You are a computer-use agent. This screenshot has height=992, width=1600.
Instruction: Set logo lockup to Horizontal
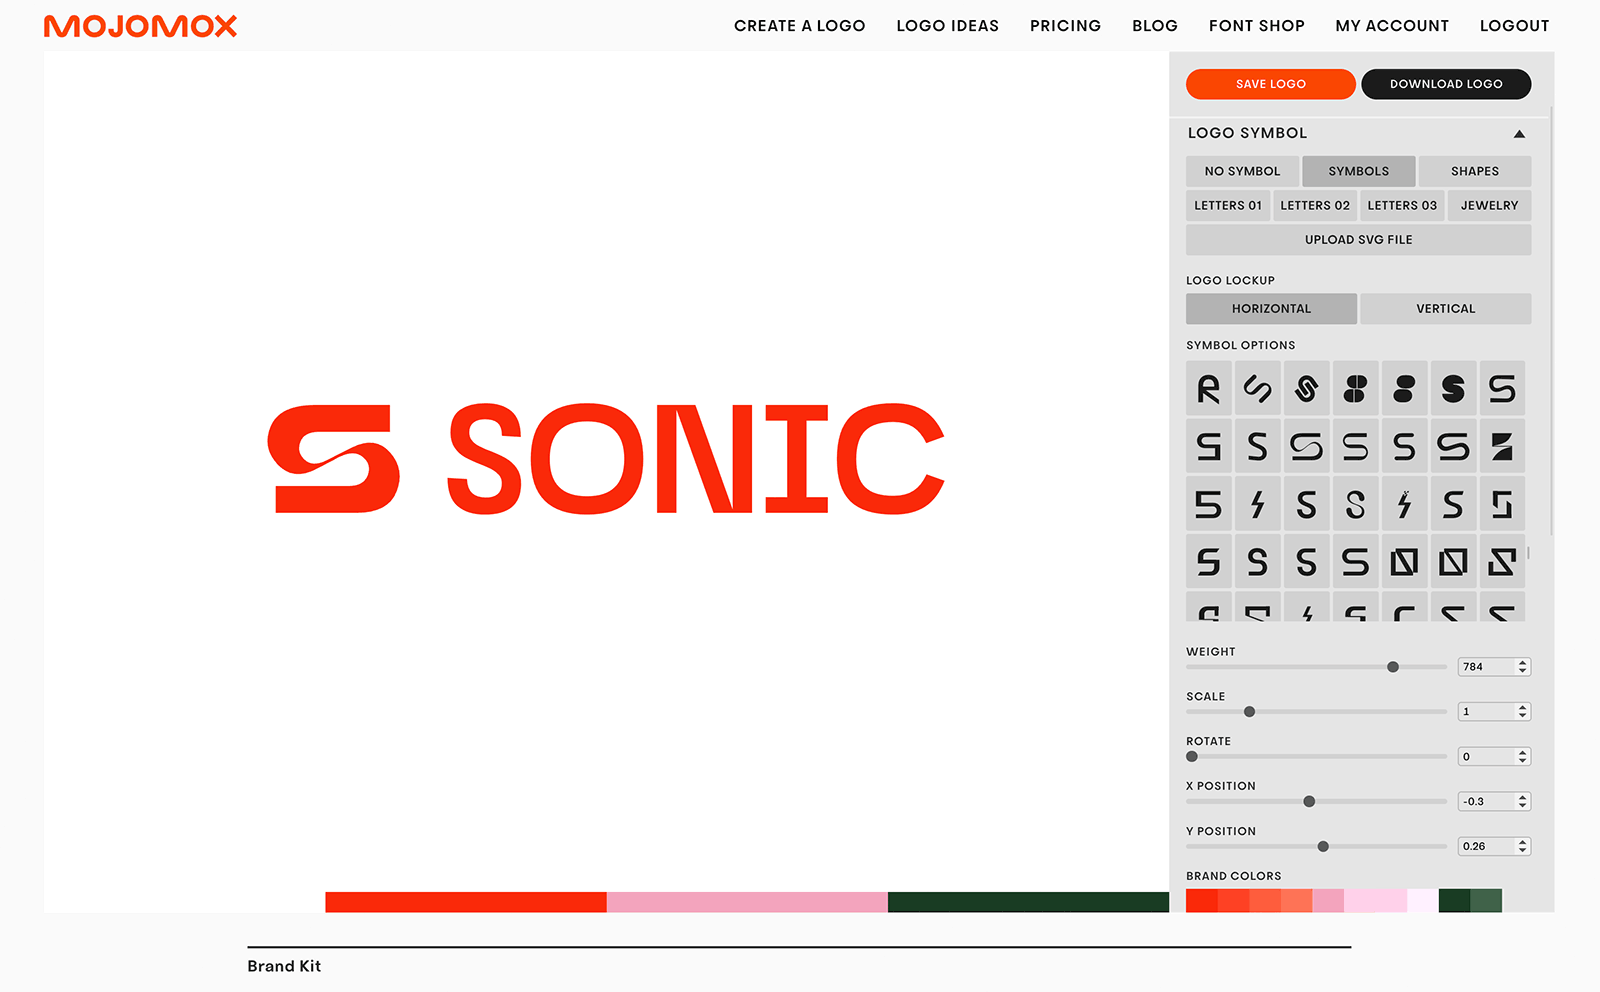coord(1271,308)
